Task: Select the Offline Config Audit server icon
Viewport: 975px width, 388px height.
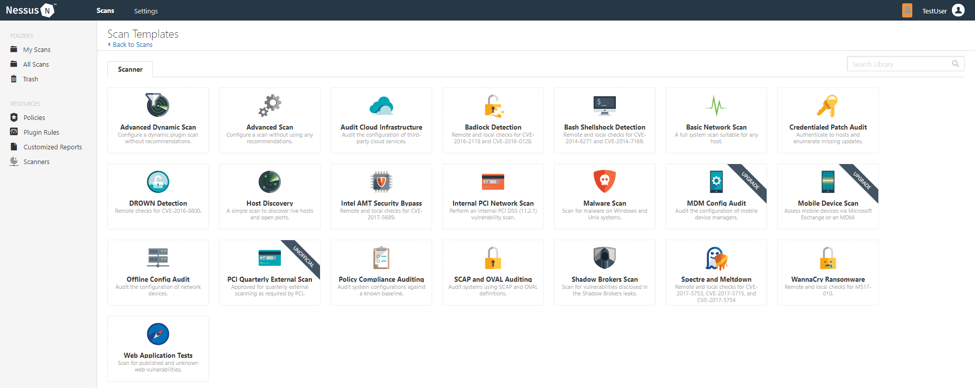Action: click(x=158, y=257)
